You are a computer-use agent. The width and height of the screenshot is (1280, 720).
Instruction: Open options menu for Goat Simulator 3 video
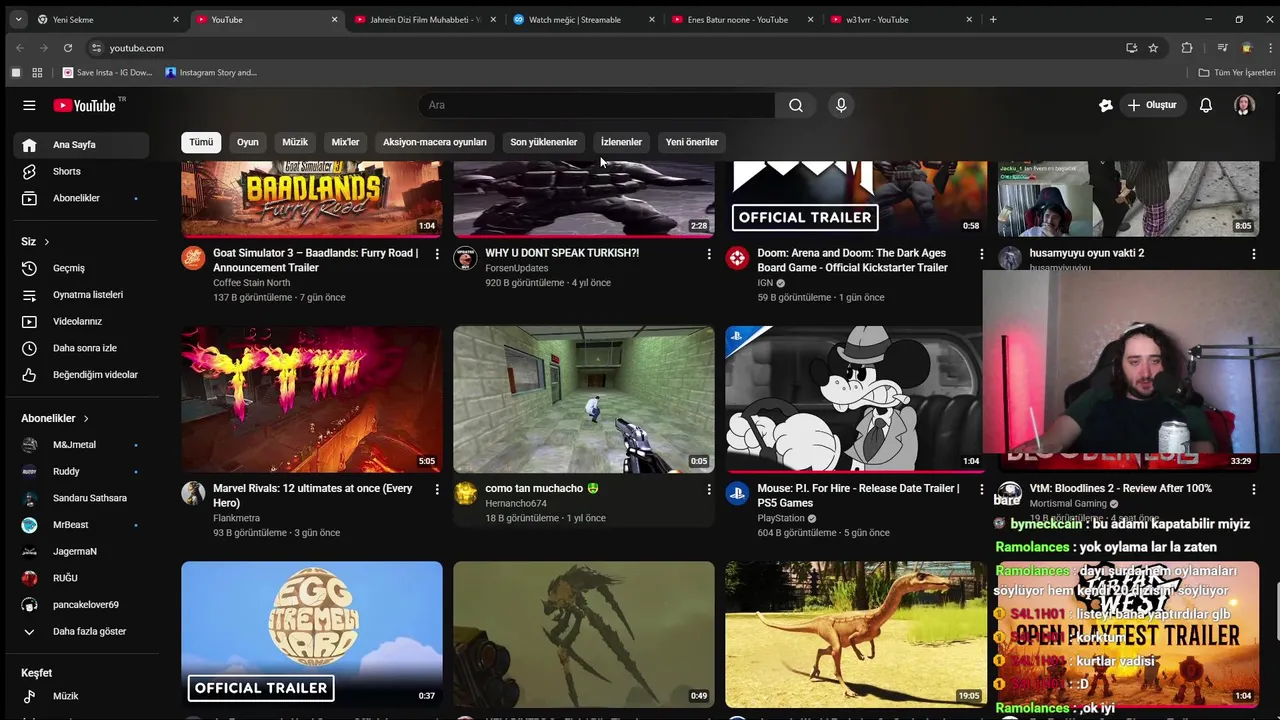pyautogui.click(x=436, y=254)
